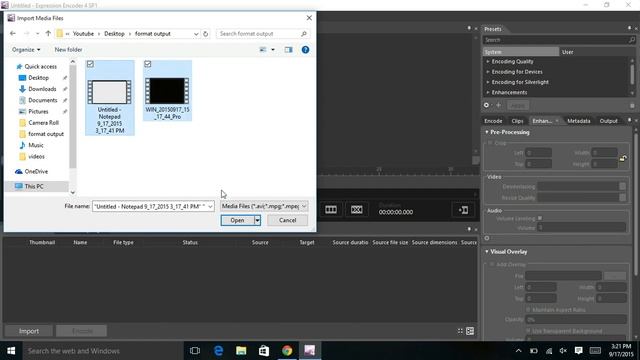Add a new preset with plus icon
The image size is (640, 360).
coord(498,105)
